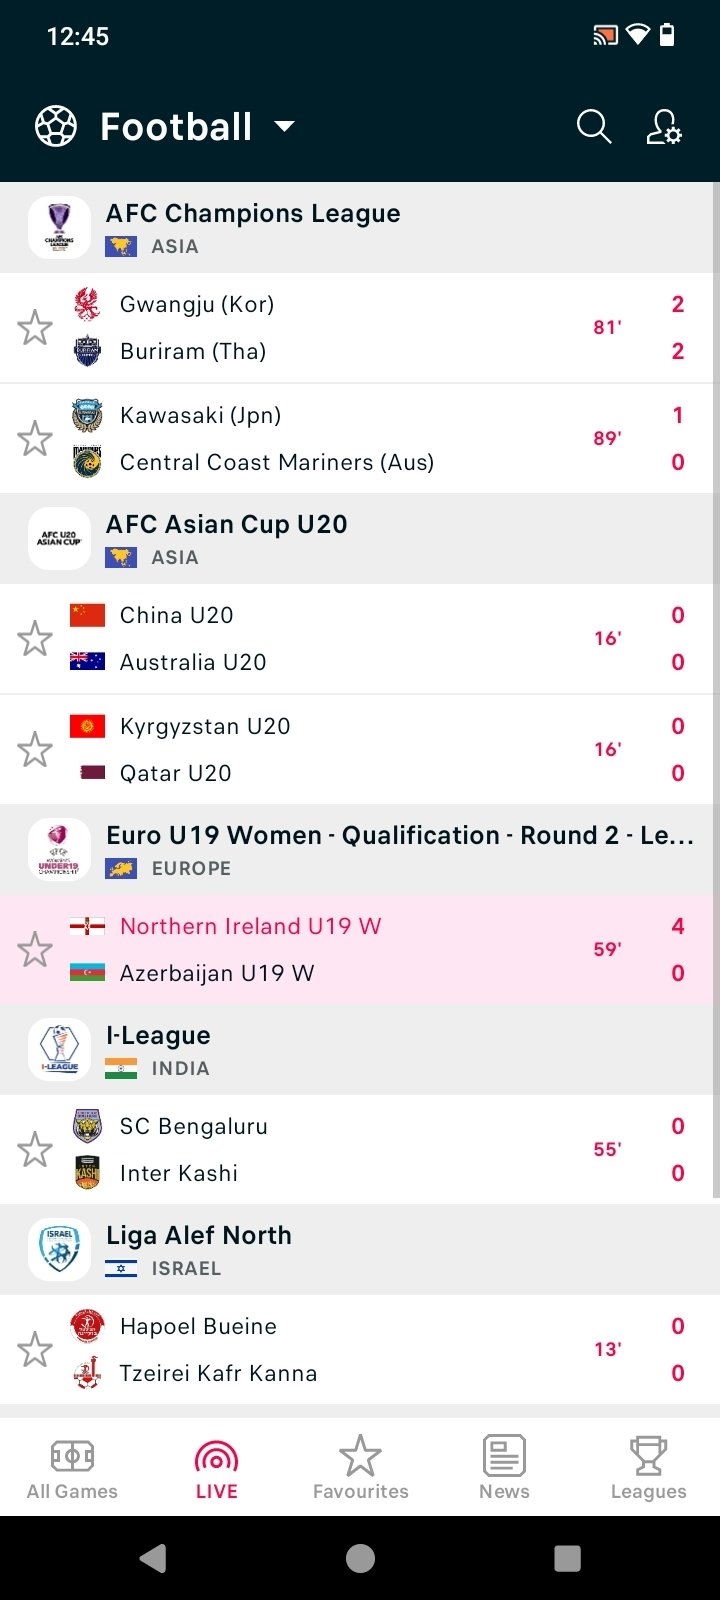
Task: Expand the Football sport dropdown arrow
Action: (284, 127)
